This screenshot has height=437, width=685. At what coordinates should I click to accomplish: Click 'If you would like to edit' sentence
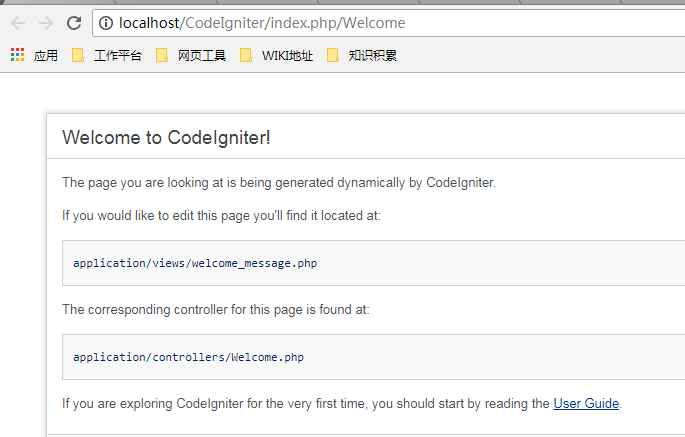coord(221,215)
